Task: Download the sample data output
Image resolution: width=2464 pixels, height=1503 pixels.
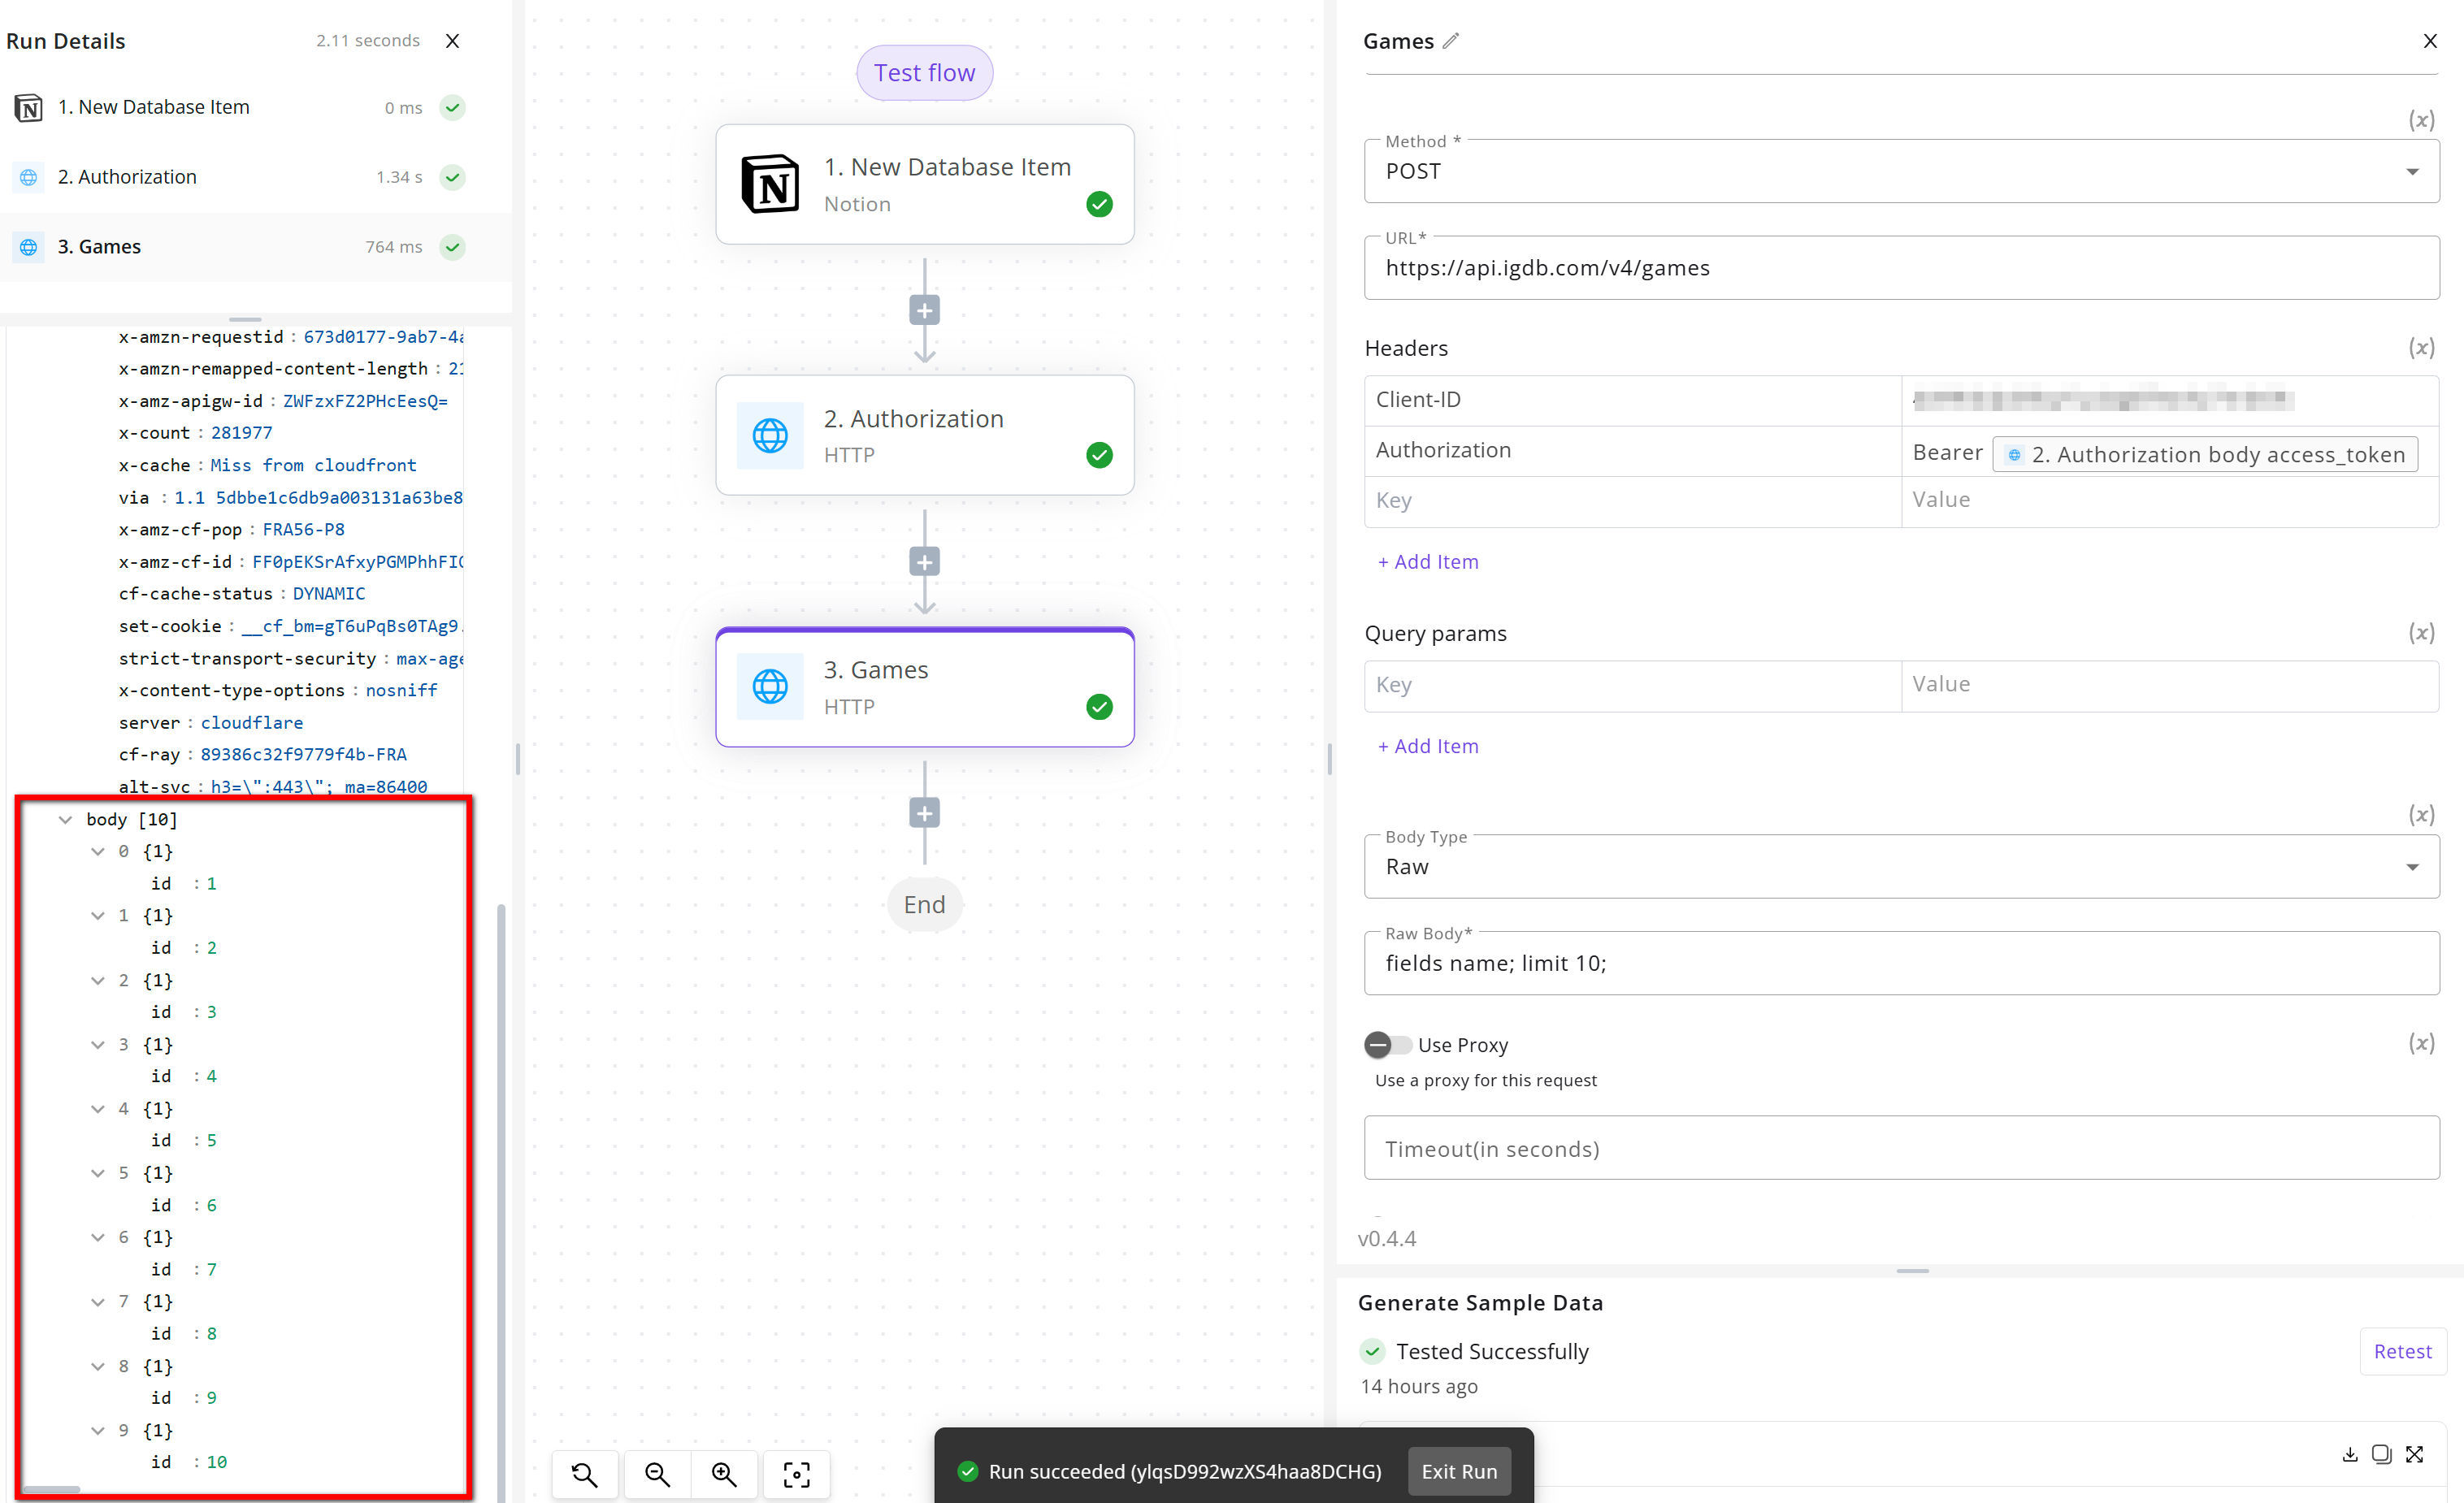Action: pyautogui.click(x=2349, y=1454)
